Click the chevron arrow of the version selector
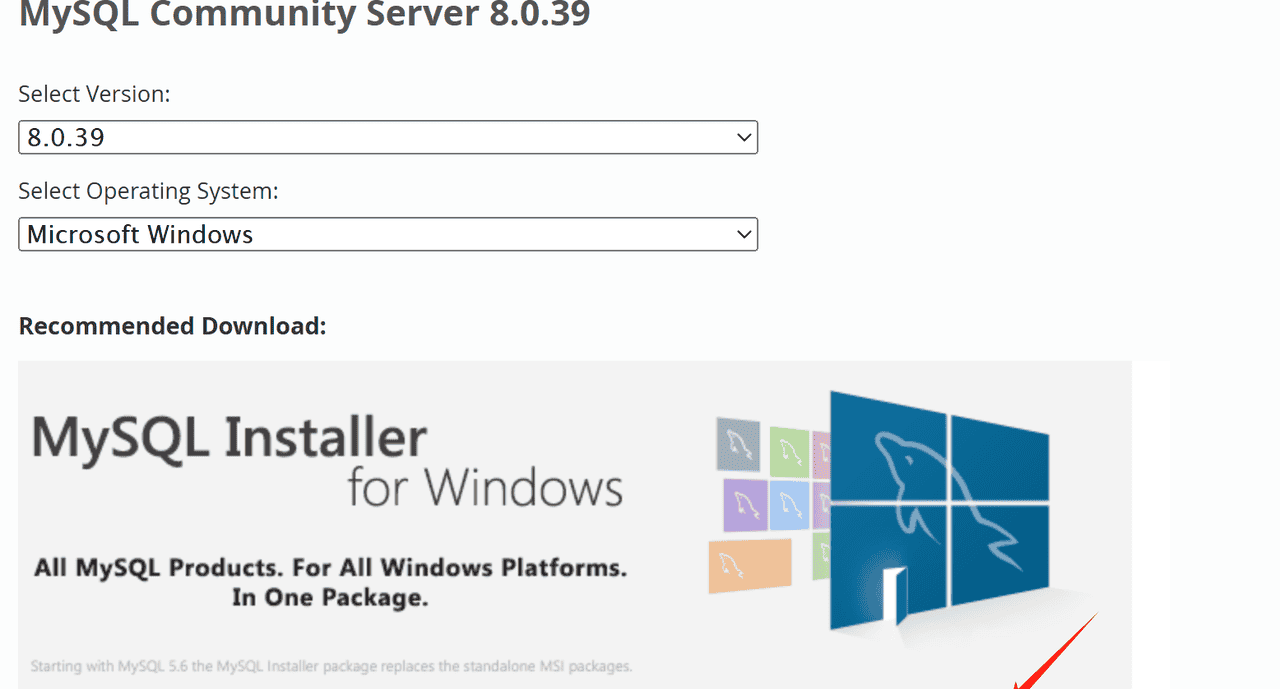This screenshot has height=689, width=1280. point(743,137)
